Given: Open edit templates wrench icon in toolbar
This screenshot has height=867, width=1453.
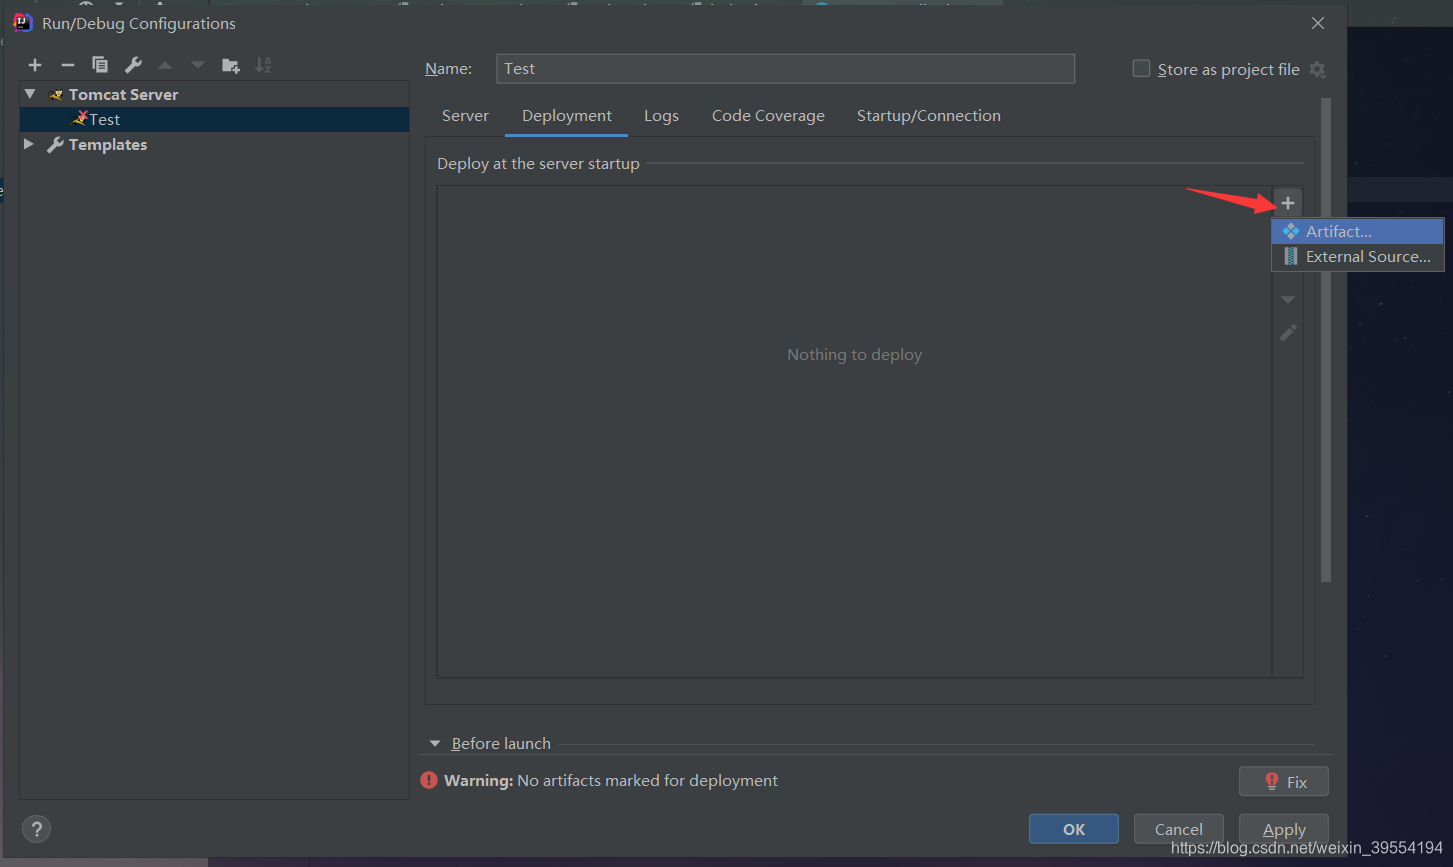Looking at the screenshot, I should 133,65.
